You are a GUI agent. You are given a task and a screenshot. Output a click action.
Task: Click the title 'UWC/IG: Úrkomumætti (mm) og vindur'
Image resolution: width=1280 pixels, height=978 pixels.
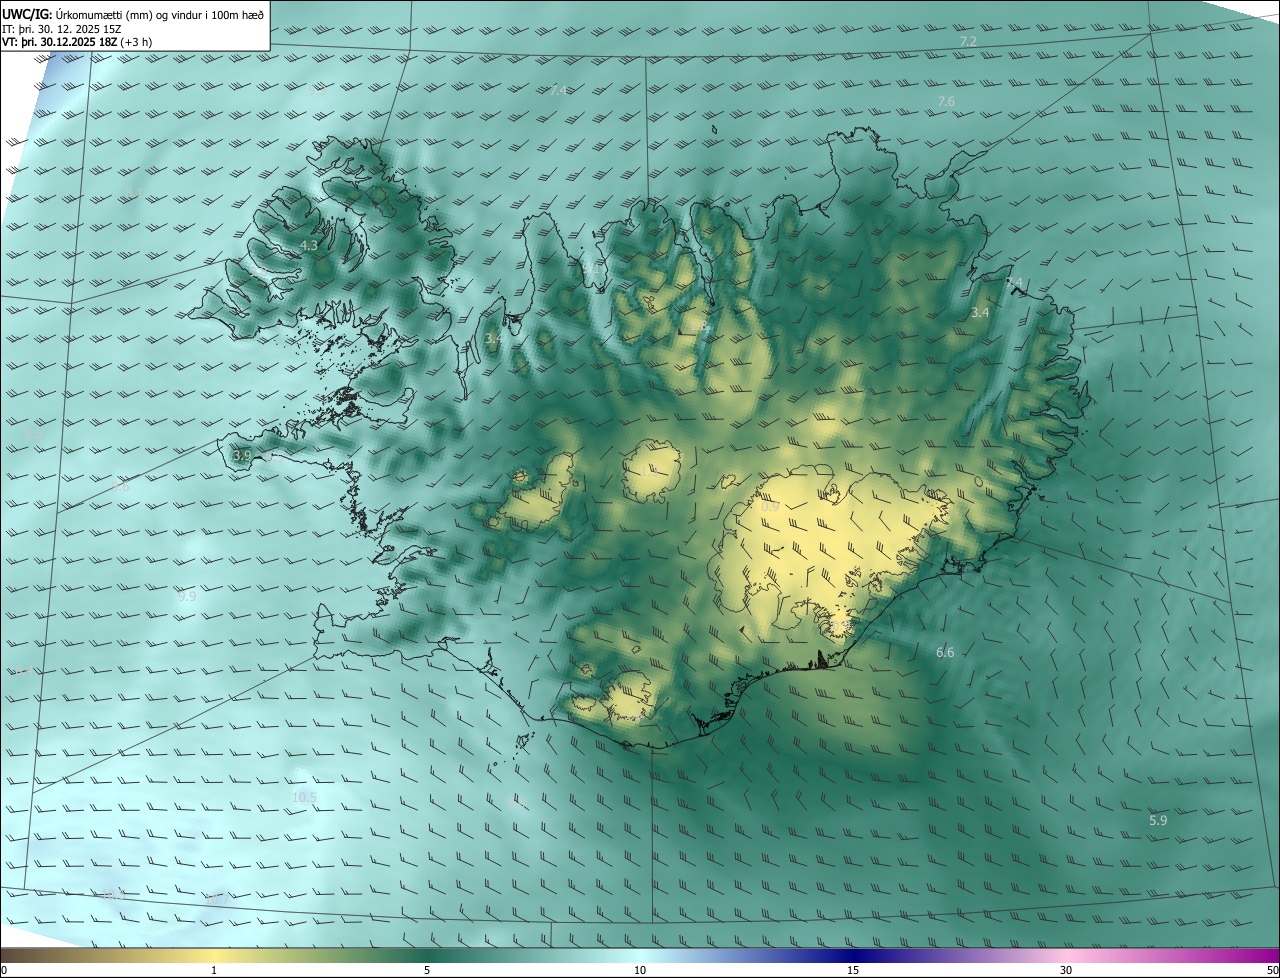pyautogui.click(x=133, y=13)
